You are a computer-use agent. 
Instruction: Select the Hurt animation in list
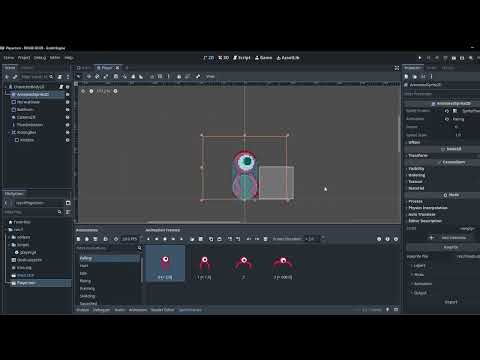coord(109,266)
